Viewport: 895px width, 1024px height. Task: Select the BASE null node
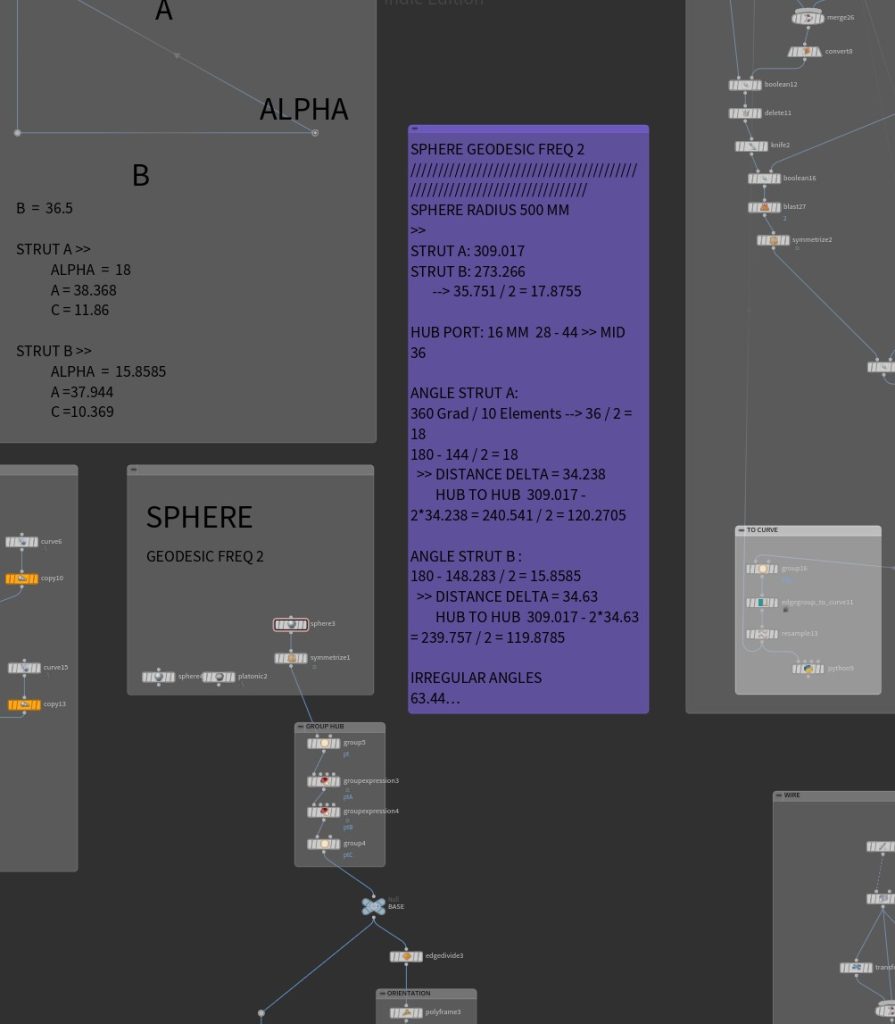(373, 906)
